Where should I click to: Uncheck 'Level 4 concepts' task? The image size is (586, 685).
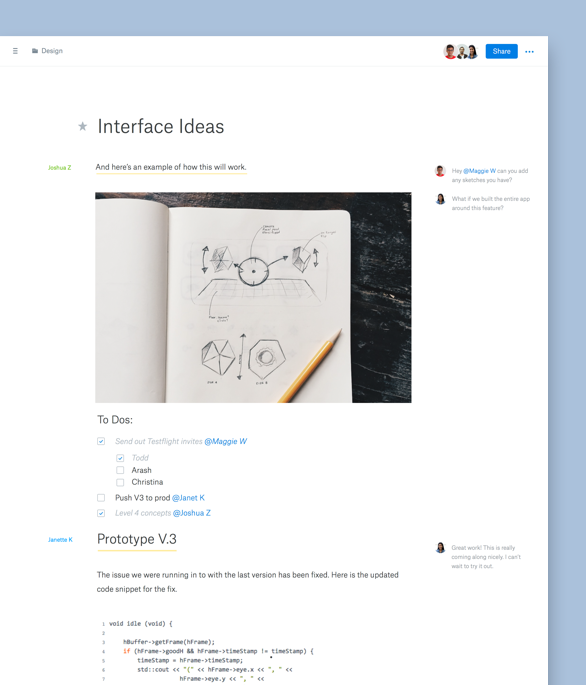(x=101, y=513)
